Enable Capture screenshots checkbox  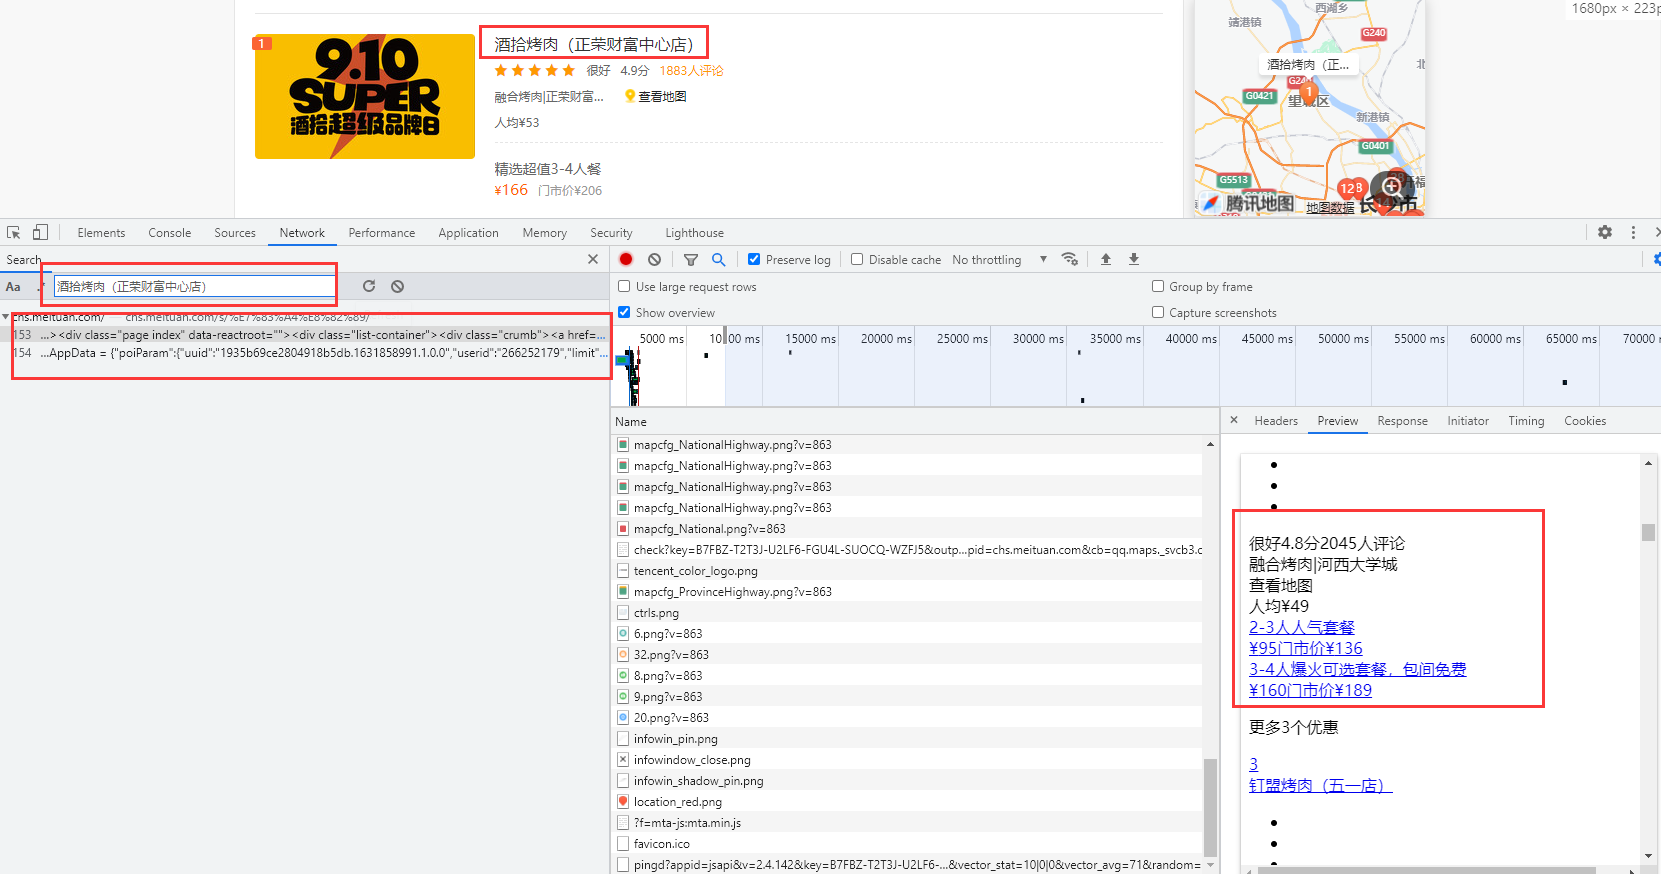1158,312
